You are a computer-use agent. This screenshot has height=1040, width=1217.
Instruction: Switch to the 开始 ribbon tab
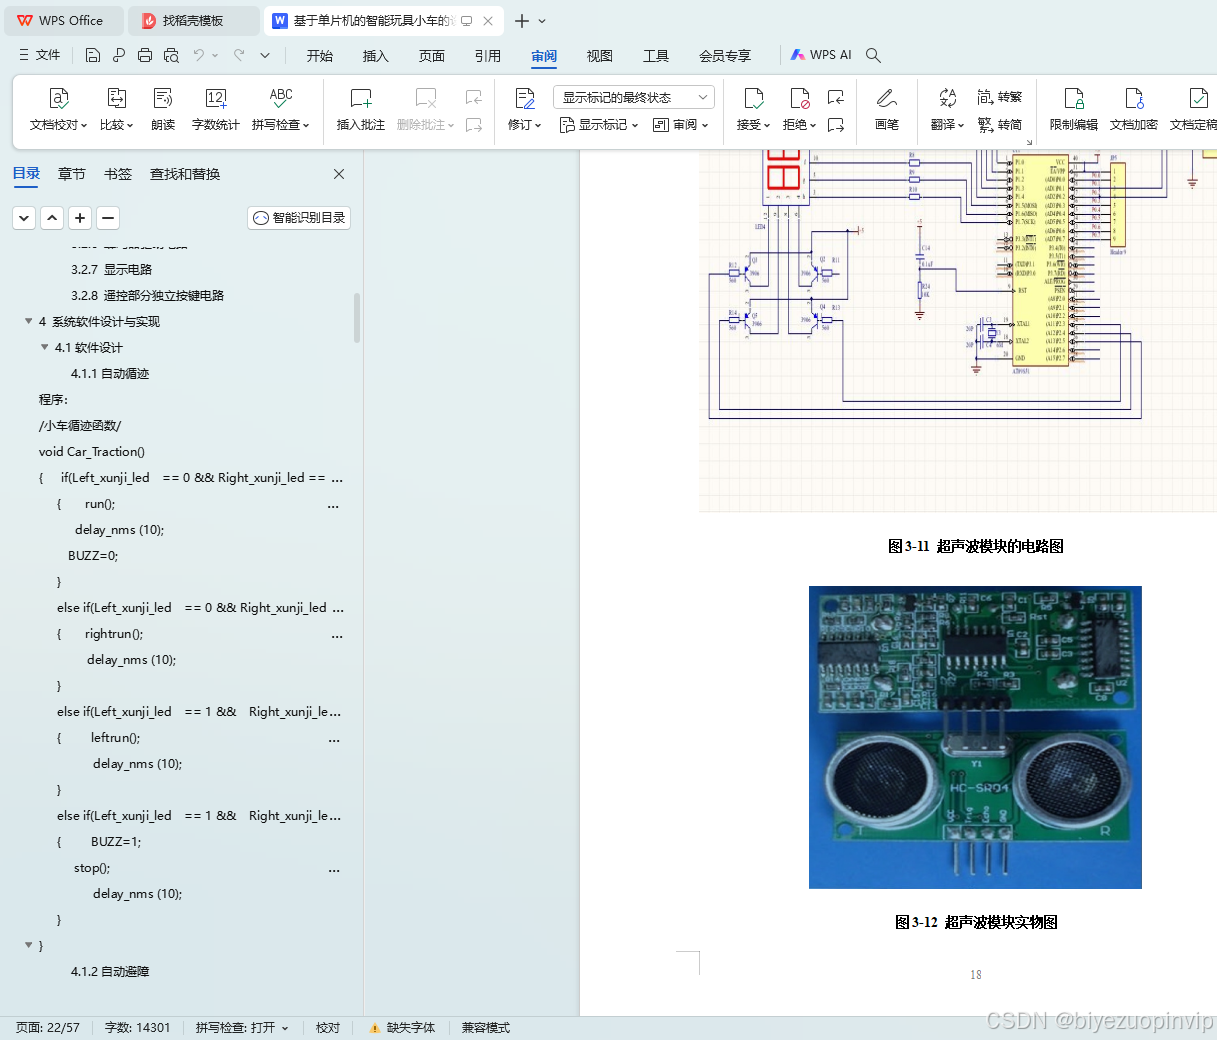319,56
